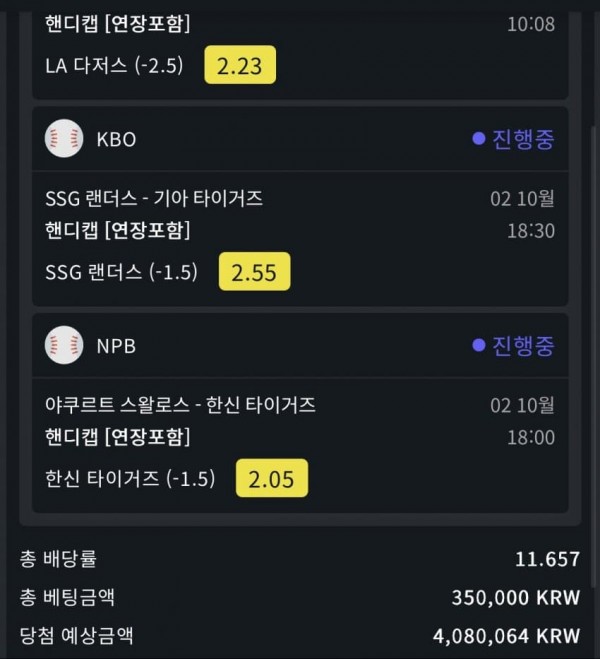Click the blue status dot beside NPB
Image resolution: width=600 pixels, height=659 pixels.
coord(479,346)
